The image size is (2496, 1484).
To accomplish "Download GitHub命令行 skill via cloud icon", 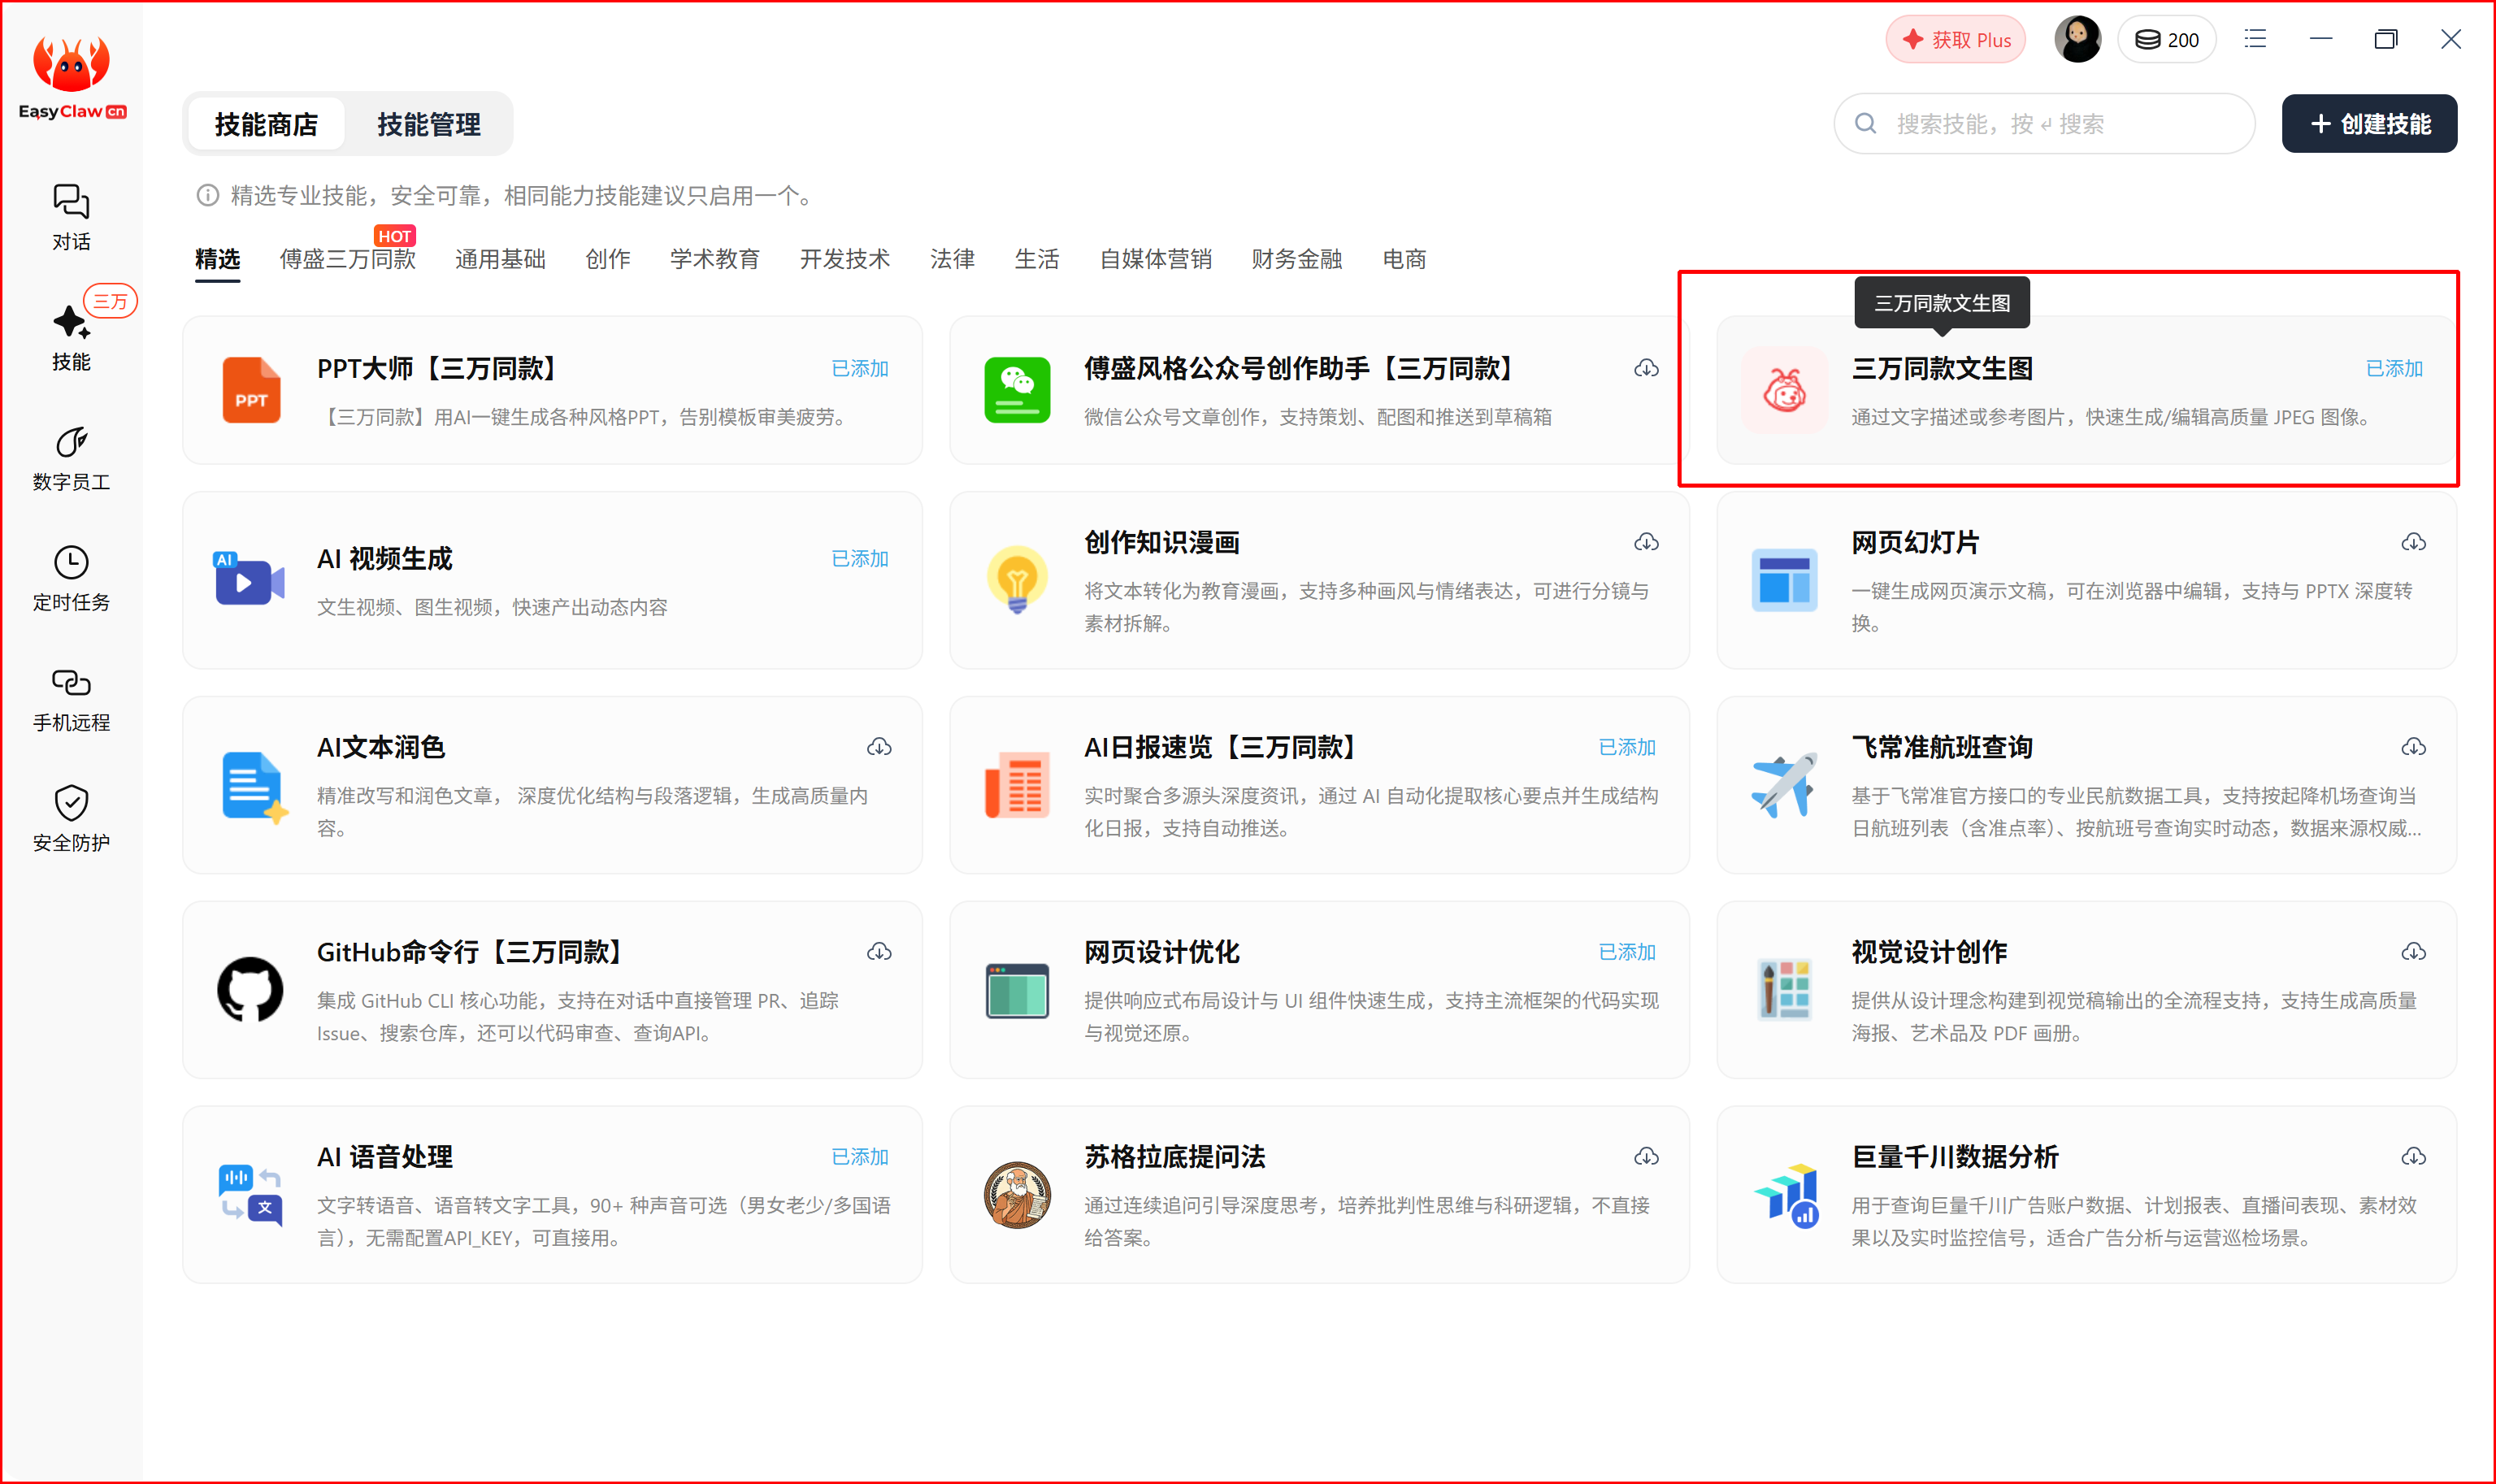I will 879,952.
